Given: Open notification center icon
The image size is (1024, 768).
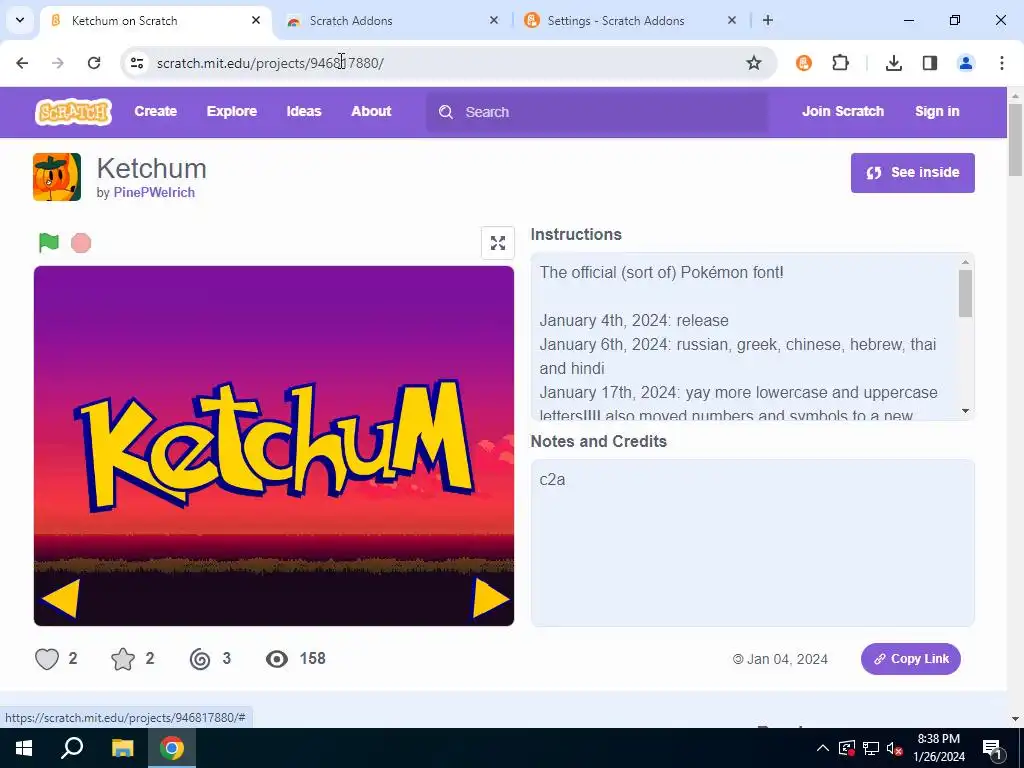Looking at the screenshot, I should click(993, 748).
